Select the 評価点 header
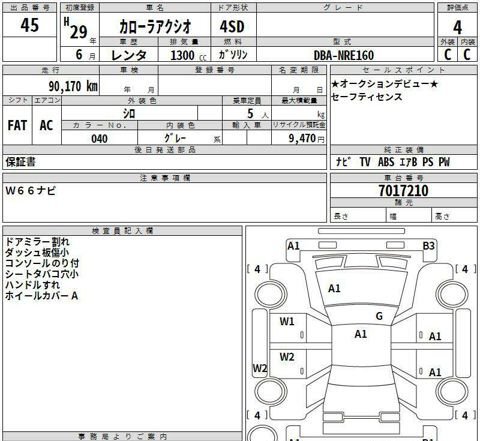 457,8
